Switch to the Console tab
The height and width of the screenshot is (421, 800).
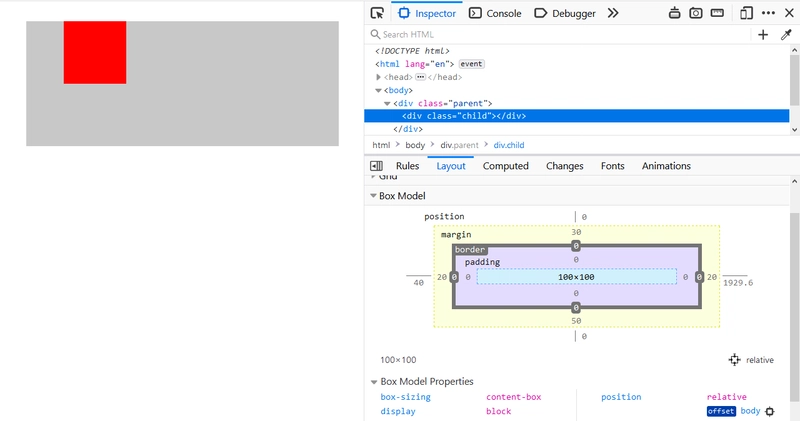tap(495, 13)
